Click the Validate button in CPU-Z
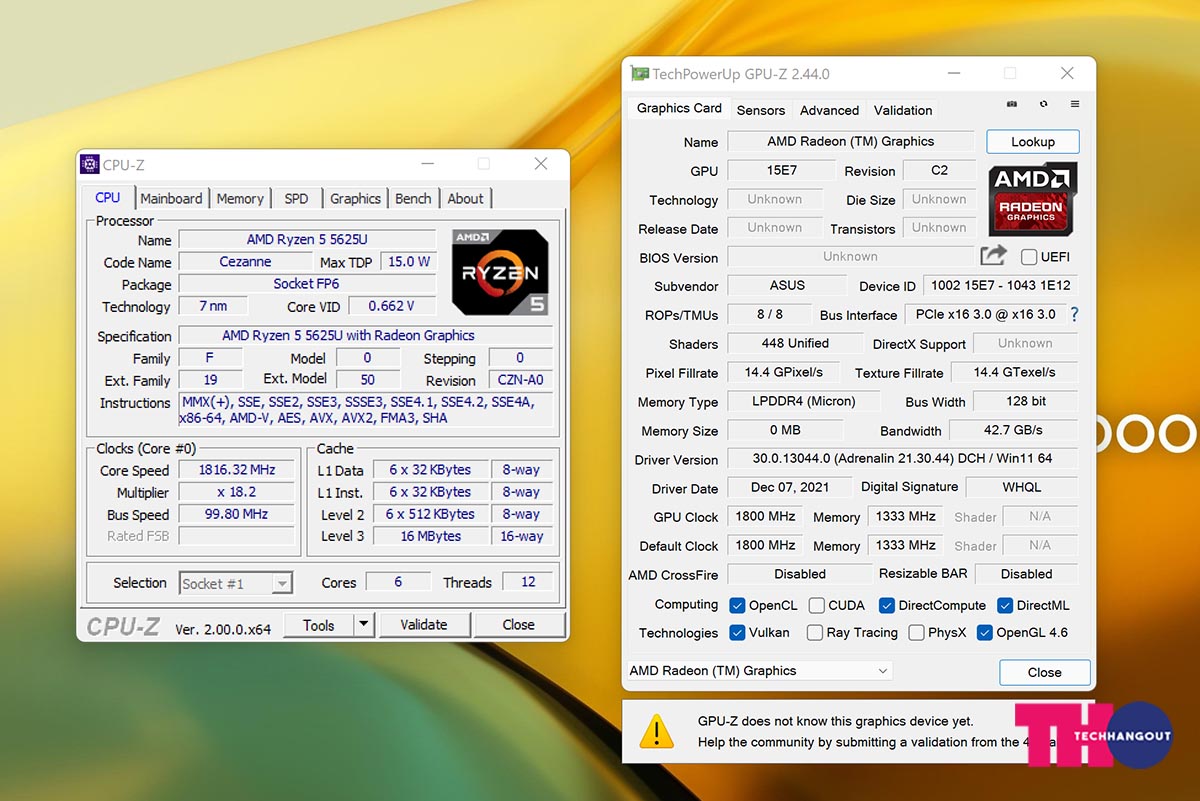The width and height of the screenshot is (1200, 801). (x=424, y=625)
